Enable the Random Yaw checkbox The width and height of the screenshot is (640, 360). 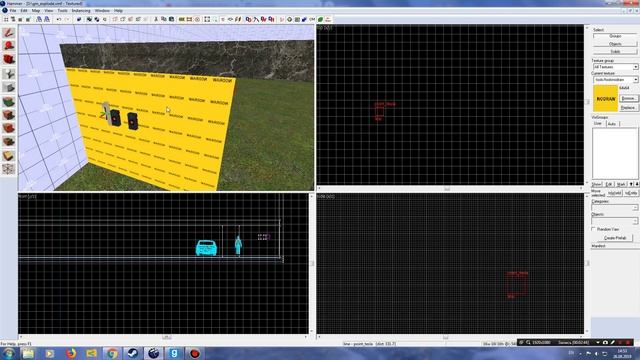click(594, 229)
